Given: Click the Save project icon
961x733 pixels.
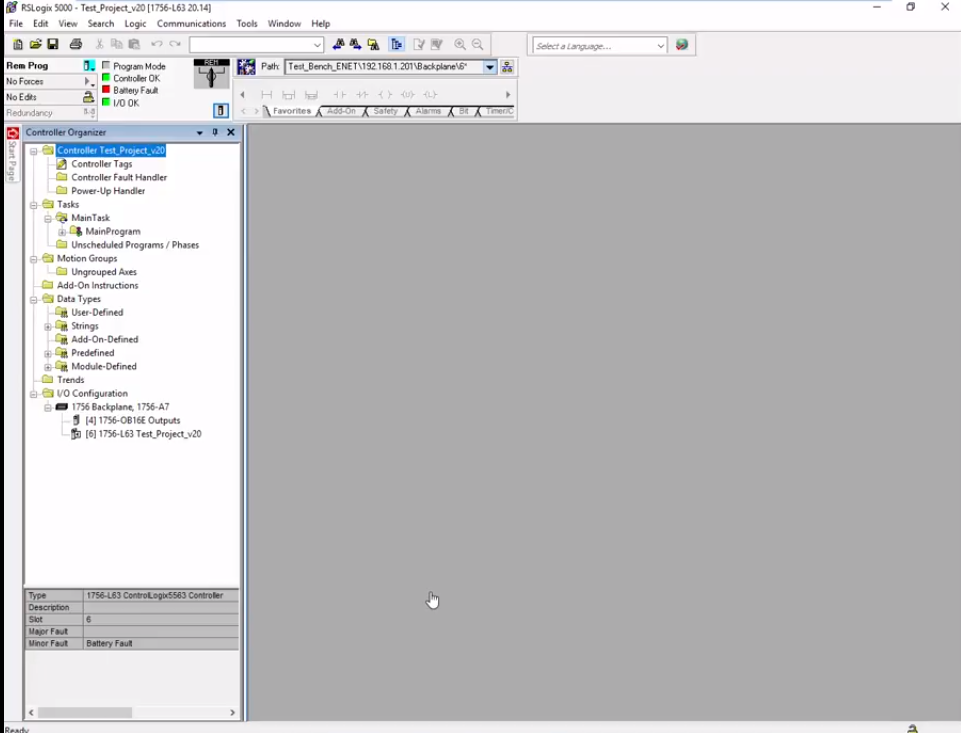Looking at the screenshot, I should (53, 45).
